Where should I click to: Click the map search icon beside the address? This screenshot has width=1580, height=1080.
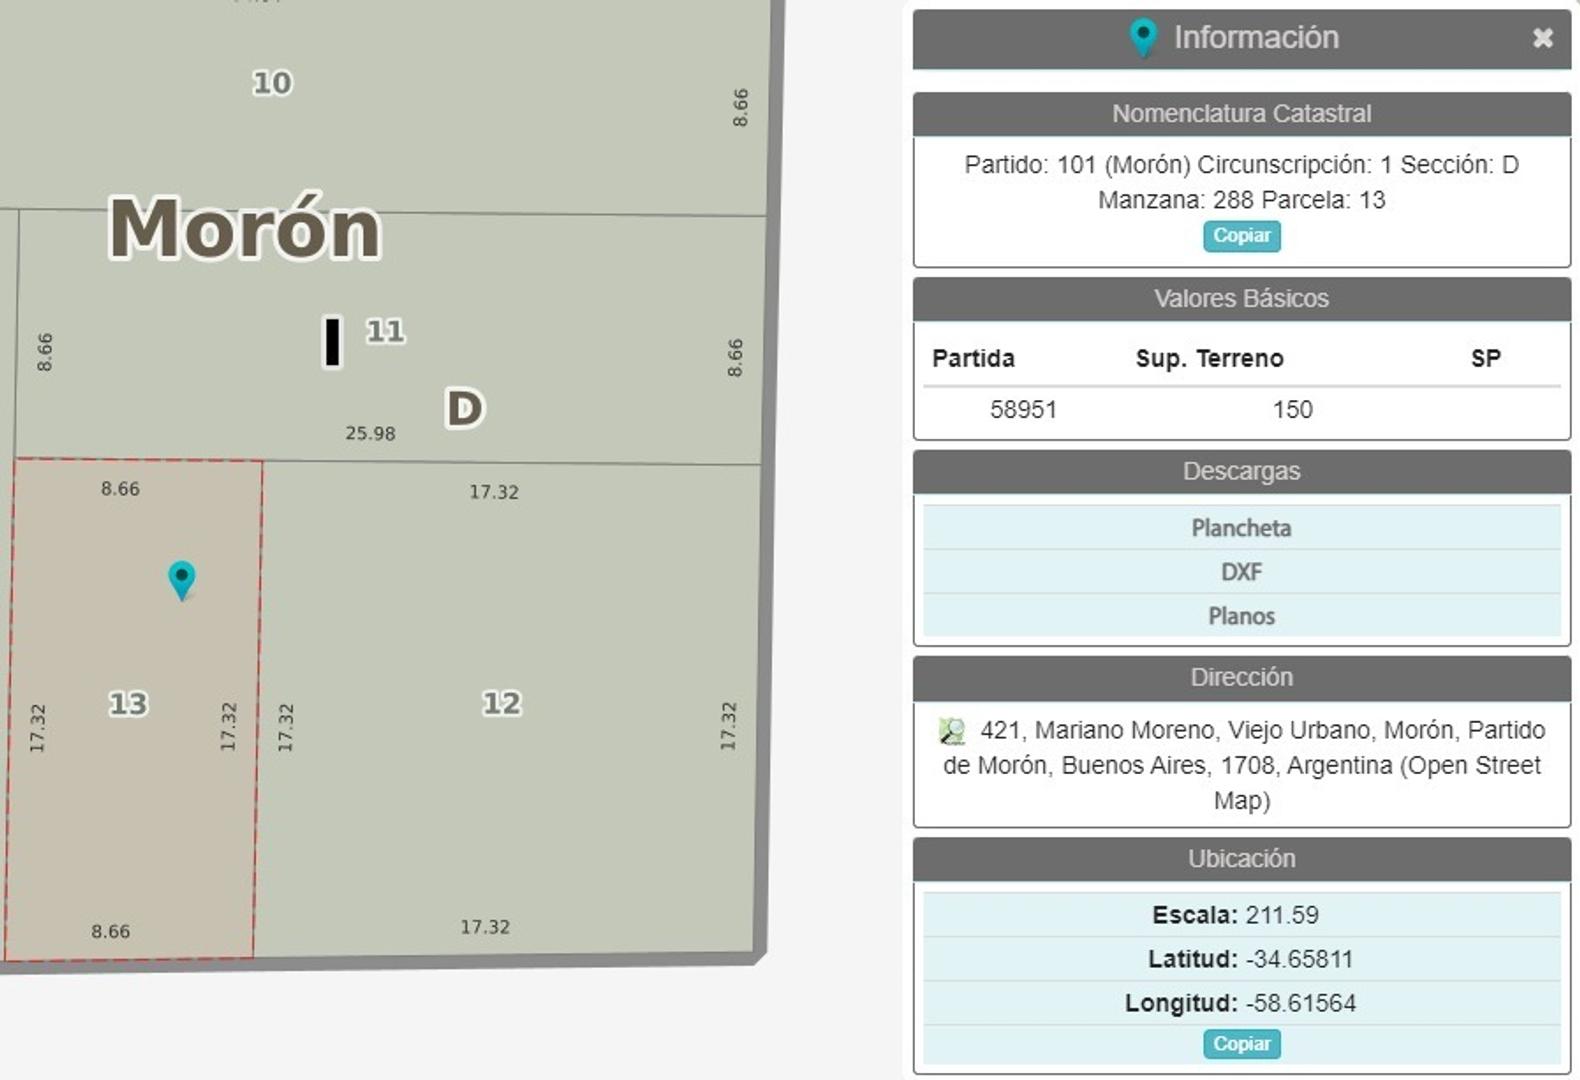click(953, 731)
